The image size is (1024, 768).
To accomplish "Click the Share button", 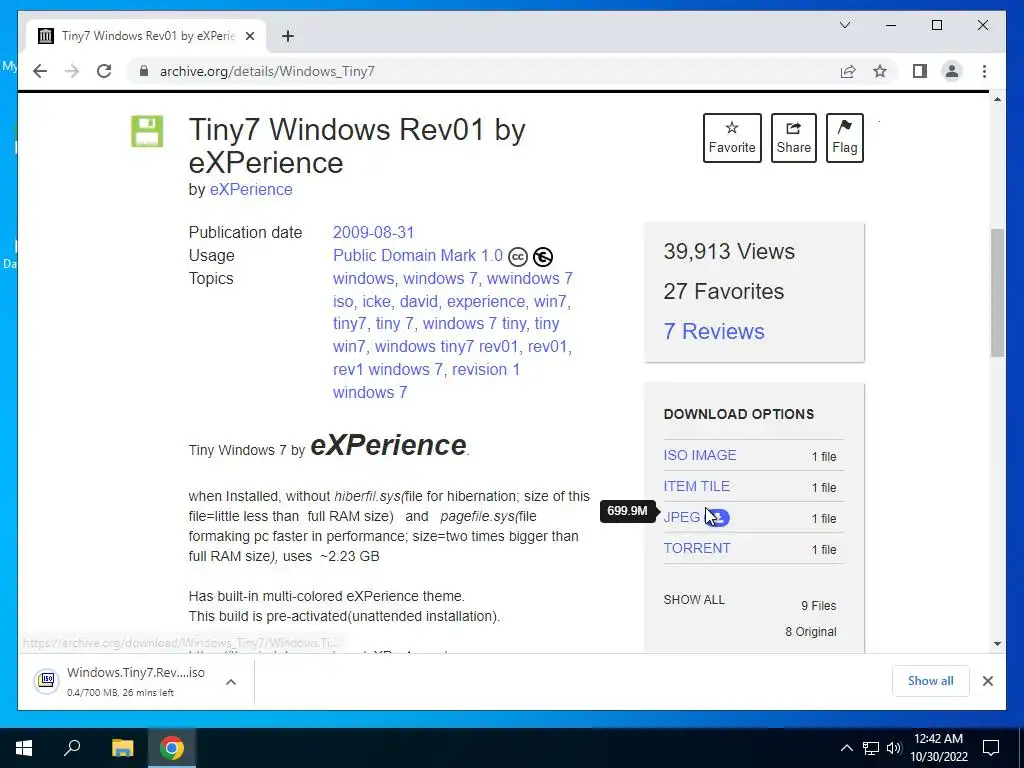I will 793,138.
